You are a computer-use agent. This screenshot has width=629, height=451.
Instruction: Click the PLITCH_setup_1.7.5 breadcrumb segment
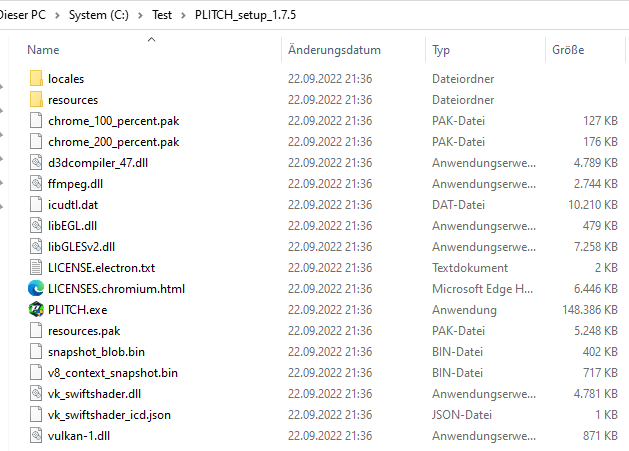[x=246, y=15]
